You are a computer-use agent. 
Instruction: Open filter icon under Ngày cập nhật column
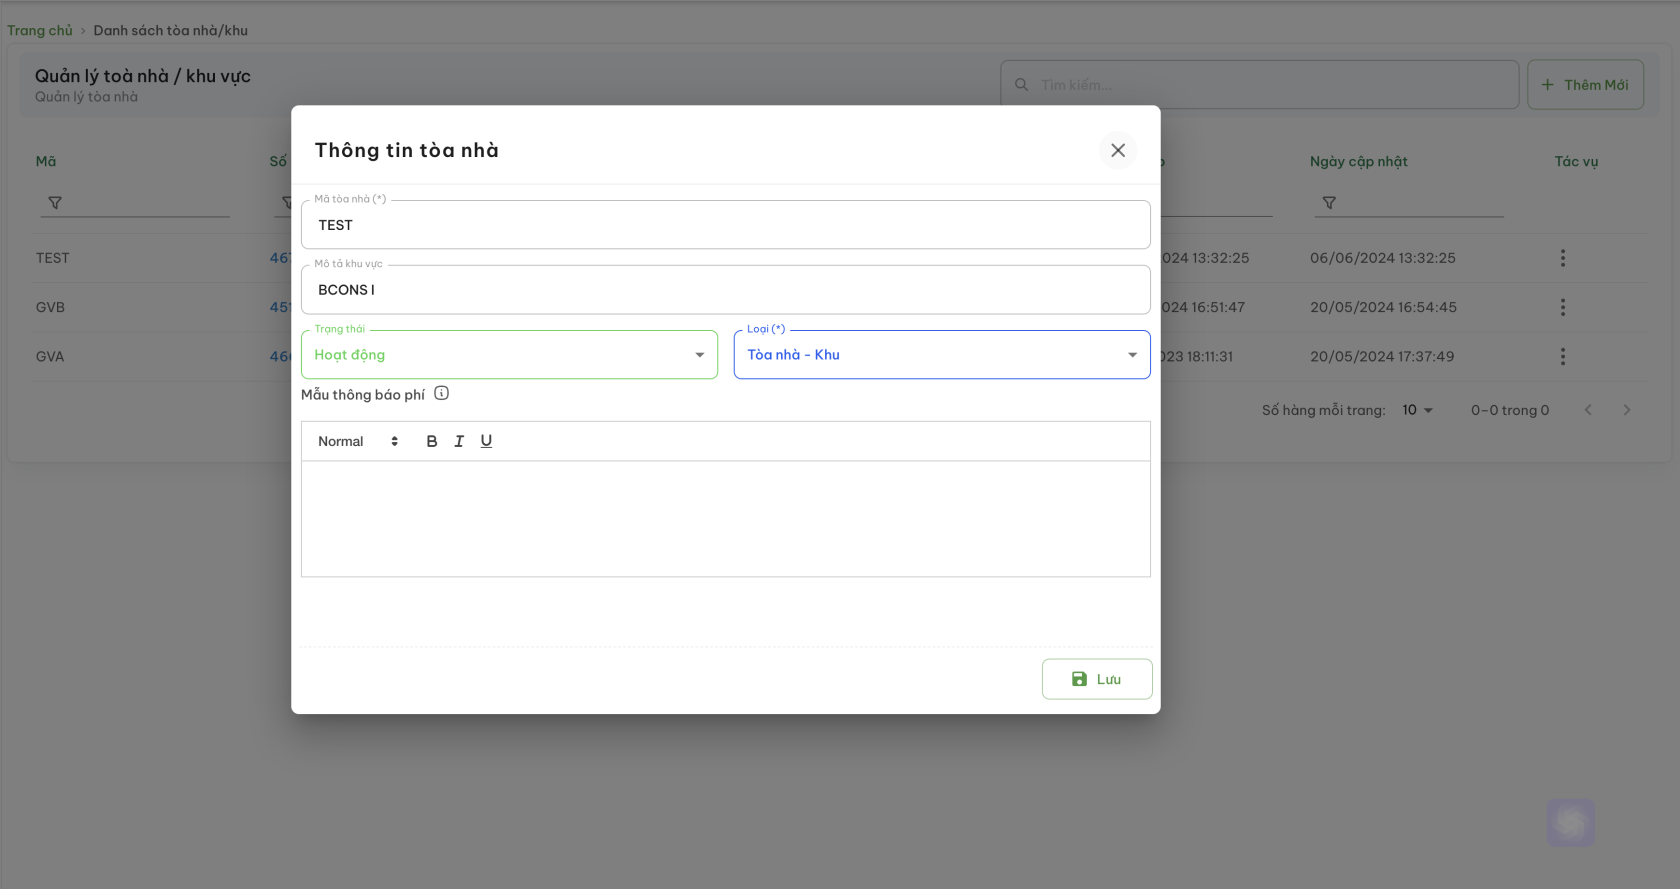[1329, 203]
